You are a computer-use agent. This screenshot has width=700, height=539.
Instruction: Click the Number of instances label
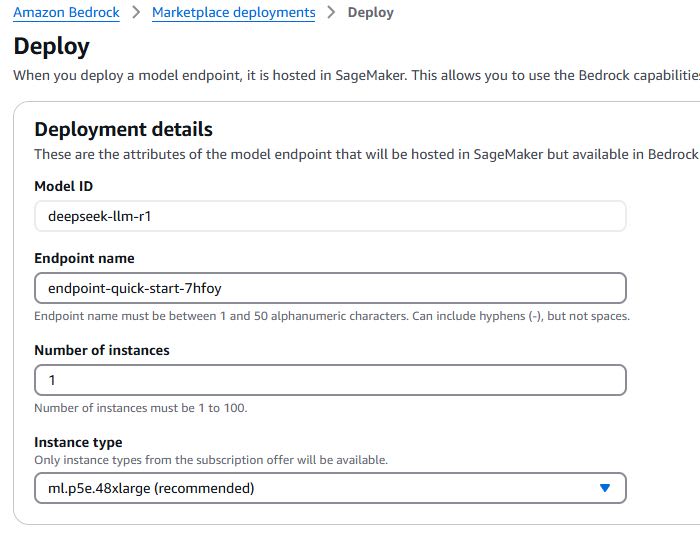tap(102, 350)
